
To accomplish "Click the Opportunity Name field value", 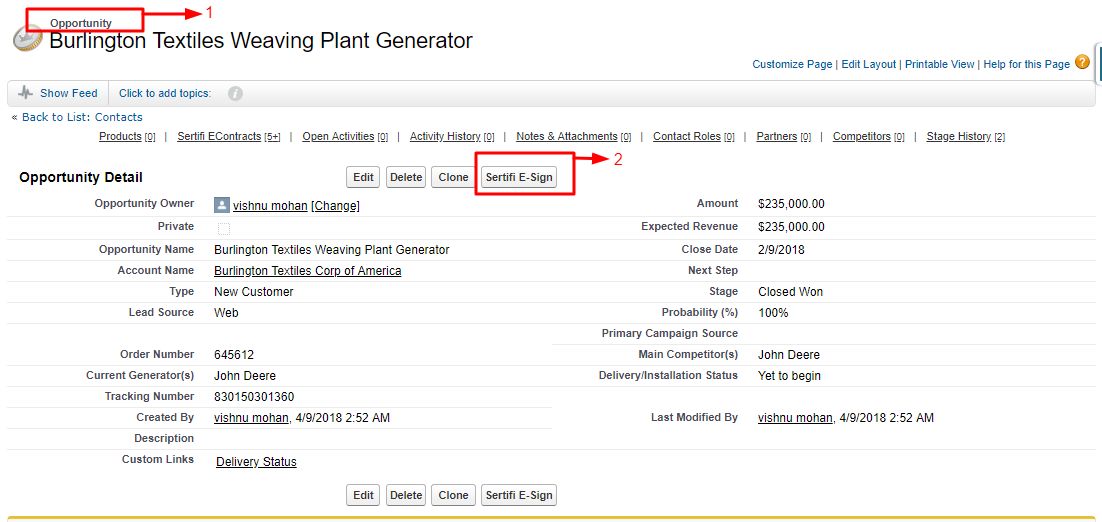I will point(332,249).
